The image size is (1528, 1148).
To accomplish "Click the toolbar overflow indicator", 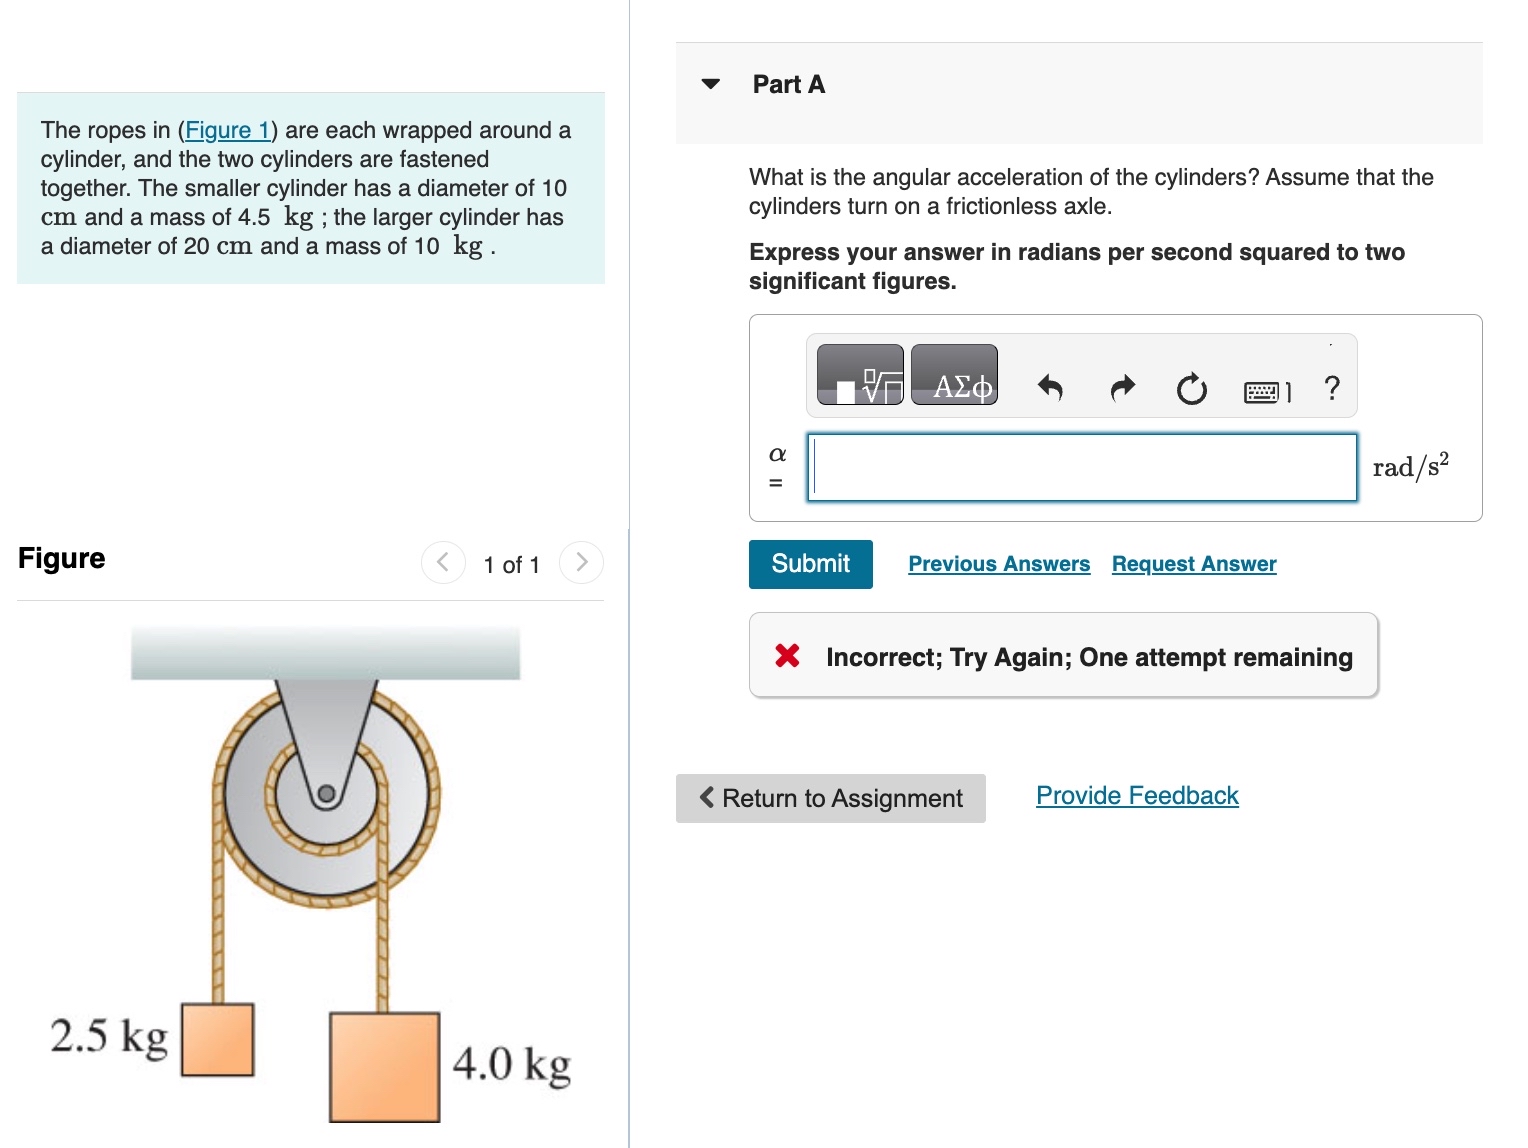I will (1331, 347).
